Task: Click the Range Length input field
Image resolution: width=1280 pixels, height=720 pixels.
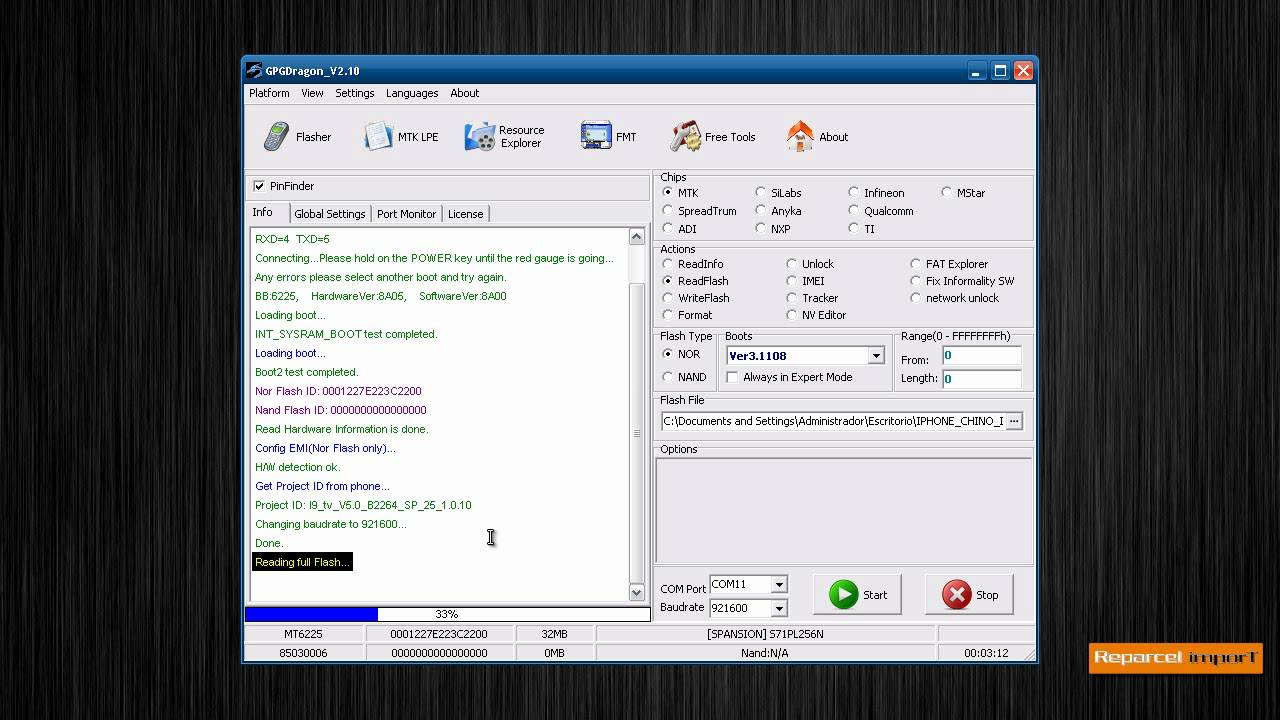Action: [x=981, y=379]
